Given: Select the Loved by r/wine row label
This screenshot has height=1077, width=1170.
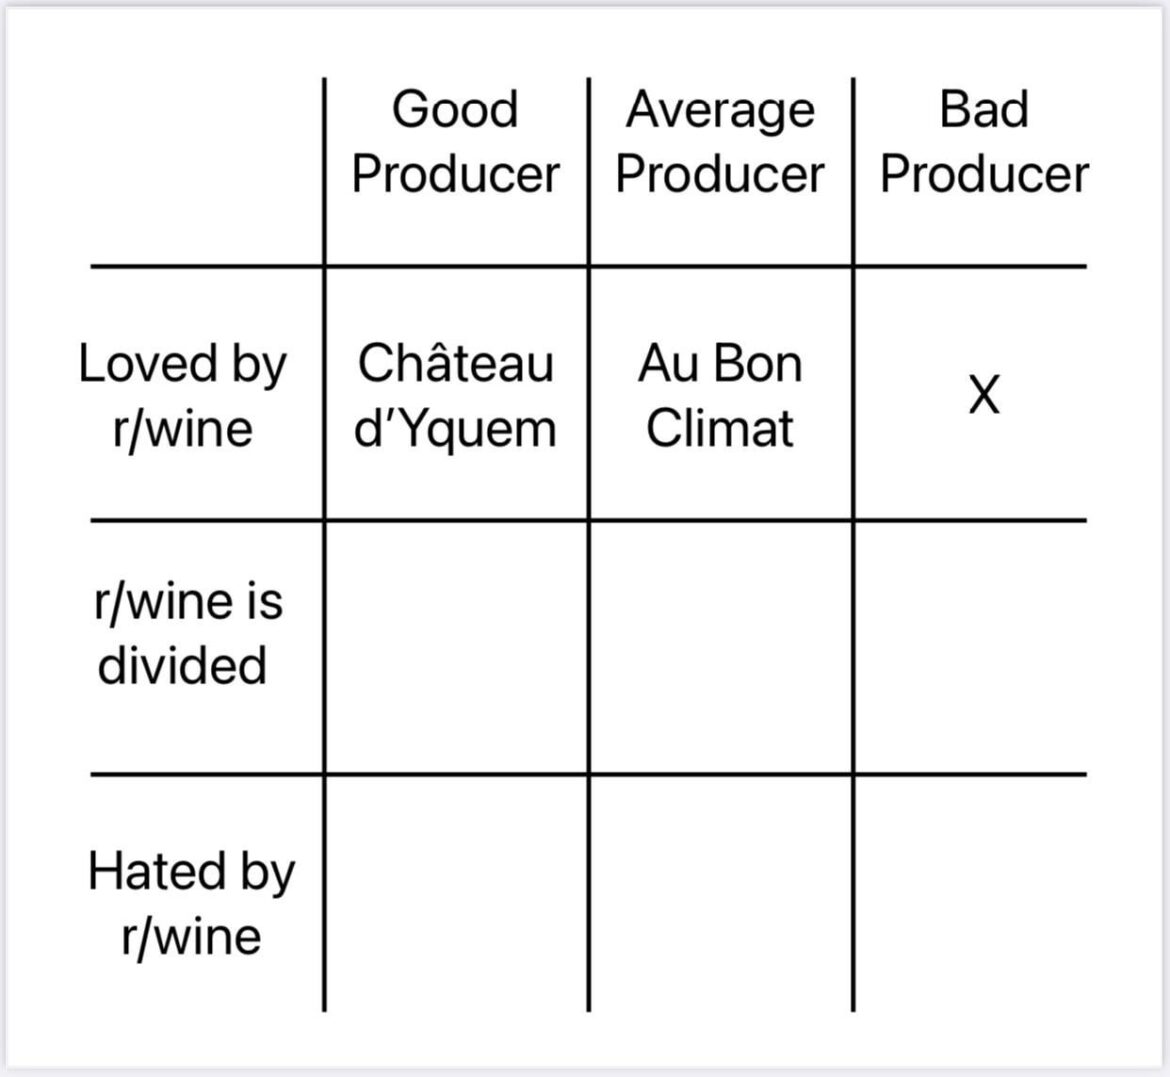Looking at the screenshot, I should tap(183, 395).
